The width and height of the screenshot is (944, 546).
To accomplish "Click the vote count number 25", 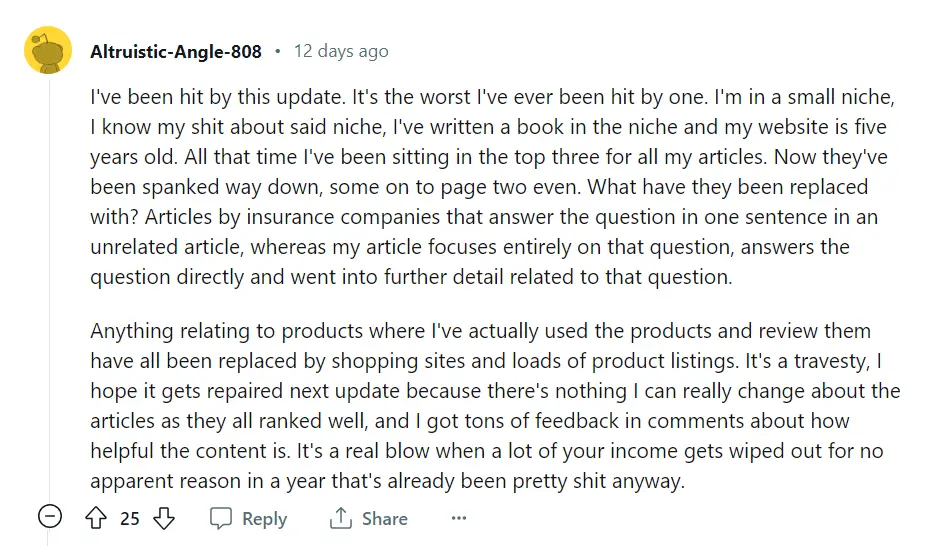I will coord(130,519).
